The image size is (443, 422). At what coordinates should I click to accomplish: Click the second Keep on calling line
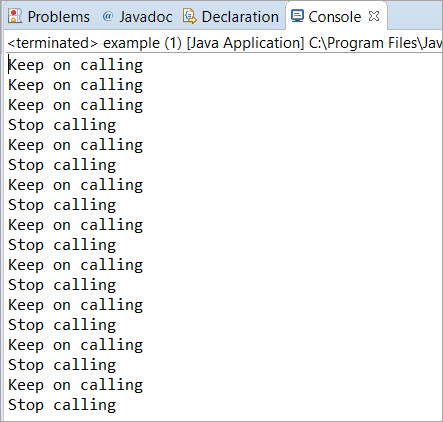point(76,85)
